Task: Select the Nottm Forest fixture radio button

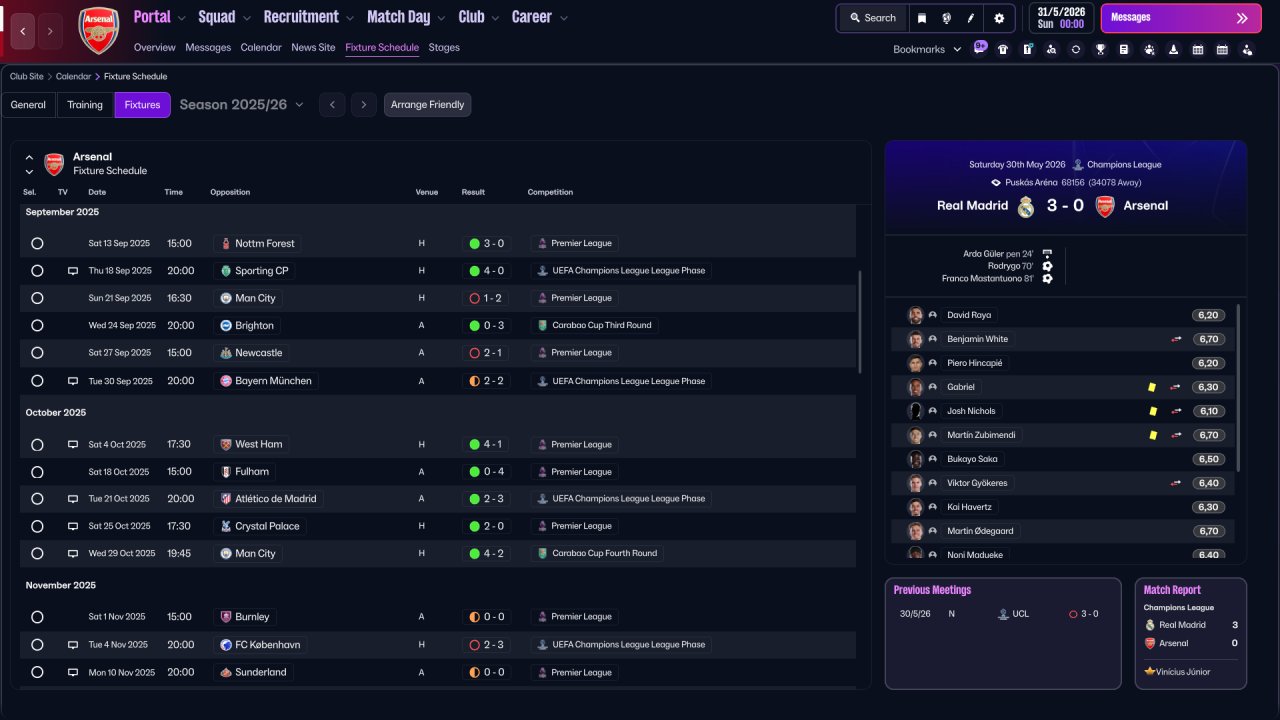Action: [x=37, y=243]
